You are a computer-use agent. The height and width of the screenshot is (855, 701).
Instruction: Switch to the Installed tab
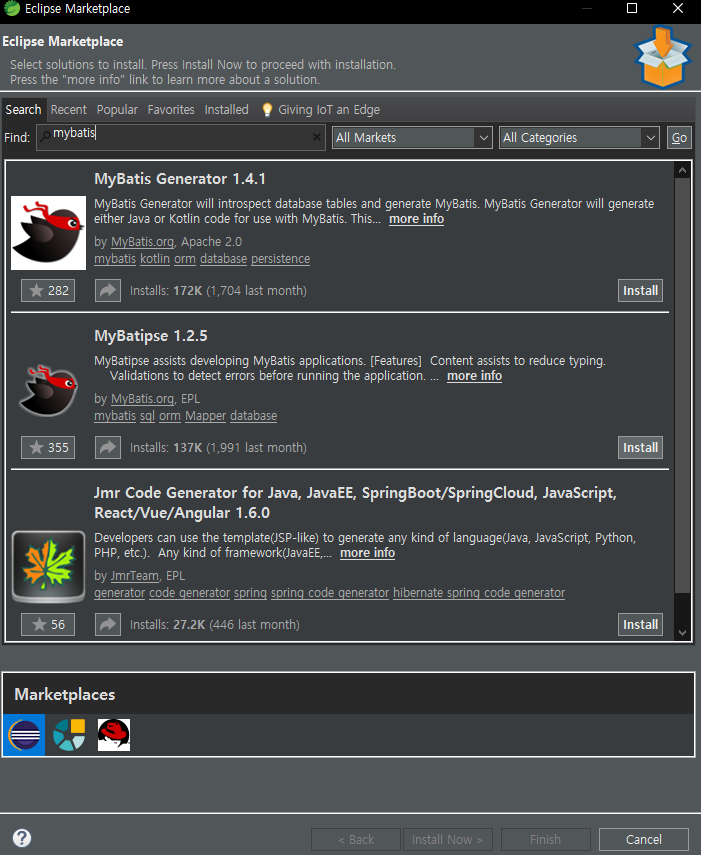226,110
